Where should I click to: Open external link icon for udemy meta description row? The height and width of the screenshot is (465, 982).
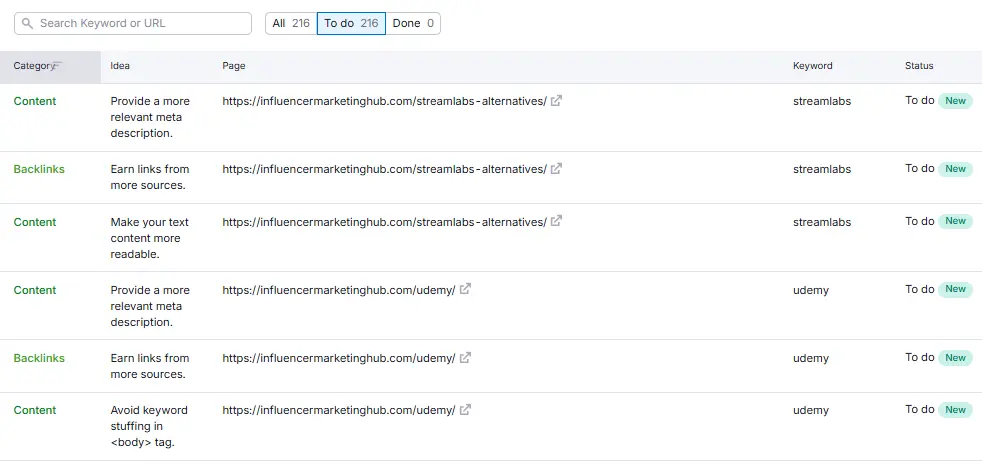coord(465,290)
